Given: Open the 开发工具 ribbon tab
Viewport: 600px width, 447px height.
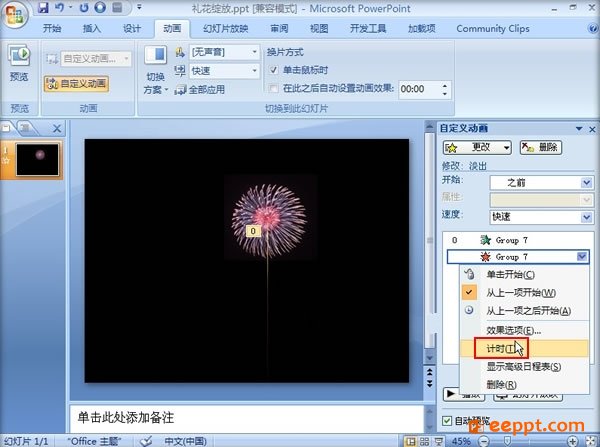Looking at the screenshot, I should pos(368,28).
